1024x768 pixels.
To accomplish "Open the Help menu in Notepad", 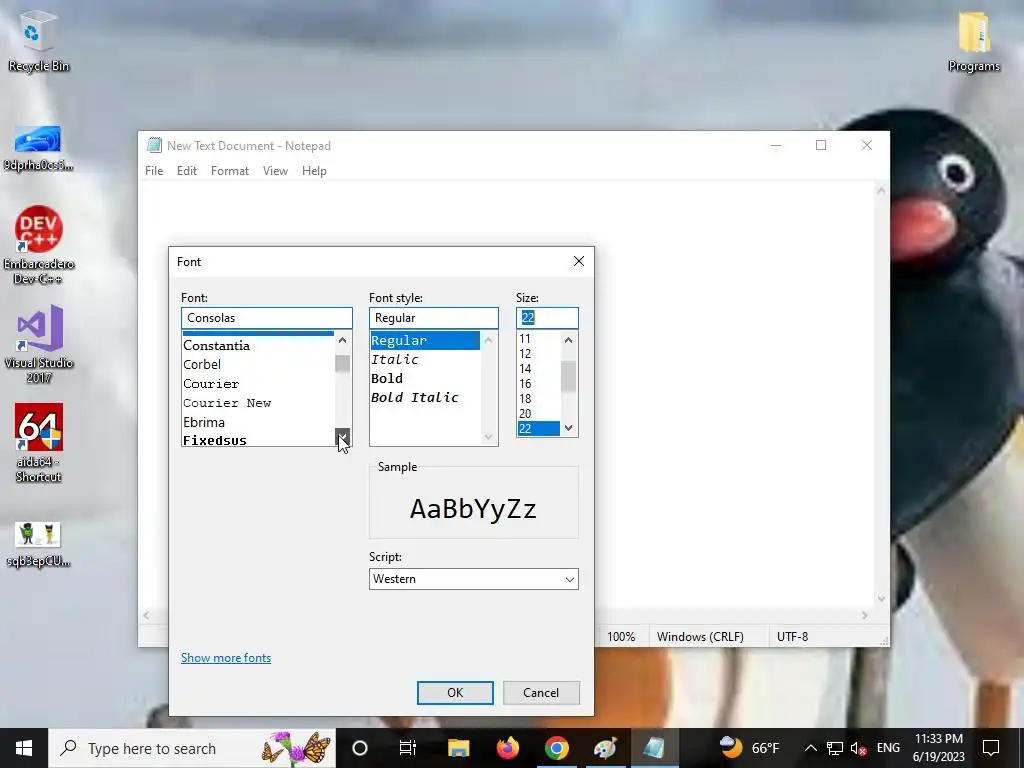I will pyautogui.click(x=314, y=170).
